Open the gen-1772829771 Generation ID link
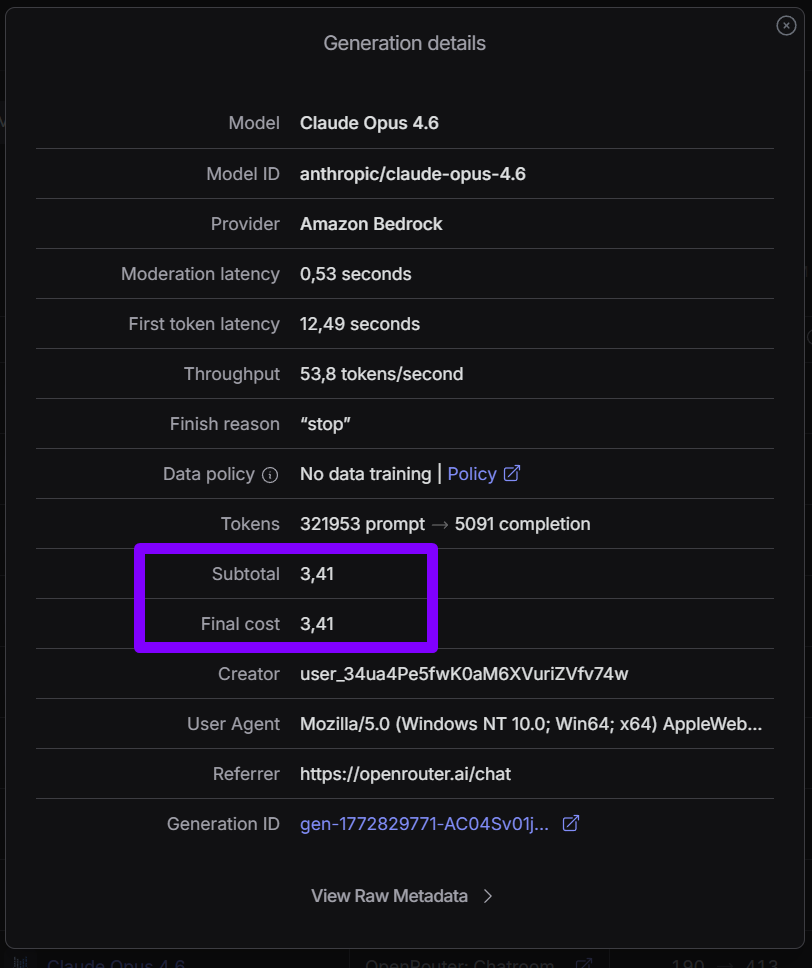Viewport: 812px width, 968px height. coord(424,824)
